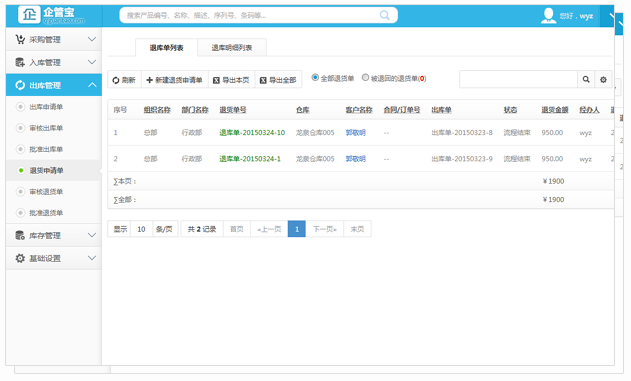Switch to the 退库明细列表 tab
This screenshot has width=631, height=381.
[x=232, y=47]
